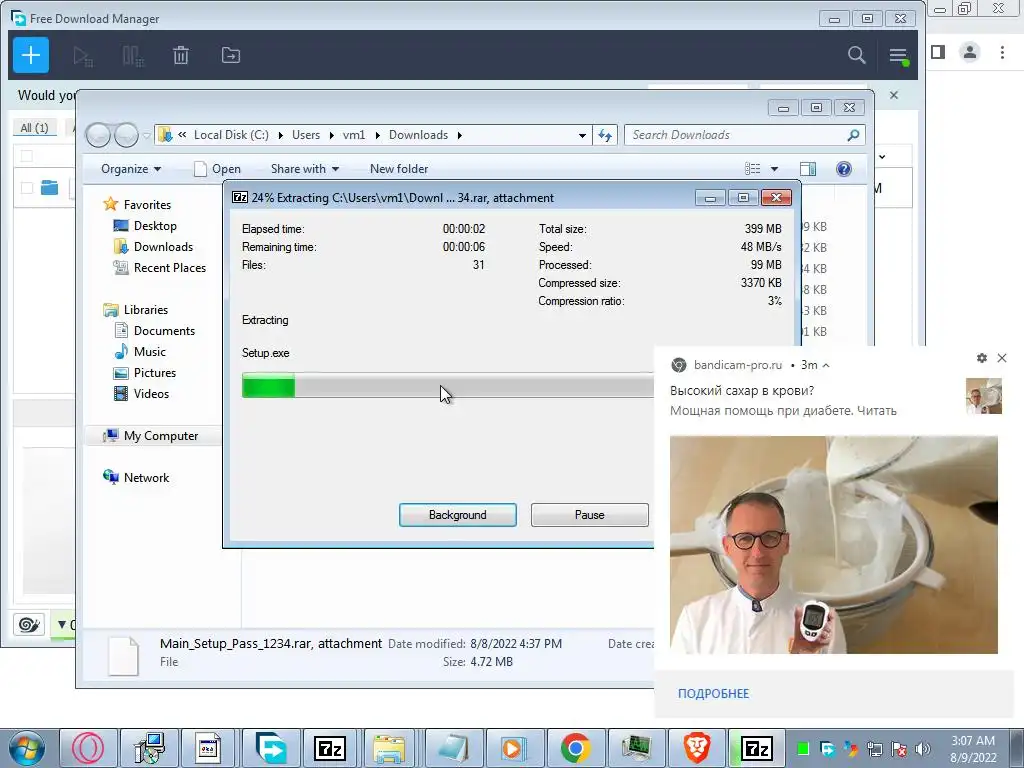Select Downloads in navigation pane
Viewport: 1024px width, 768px height.
[153, 246]
